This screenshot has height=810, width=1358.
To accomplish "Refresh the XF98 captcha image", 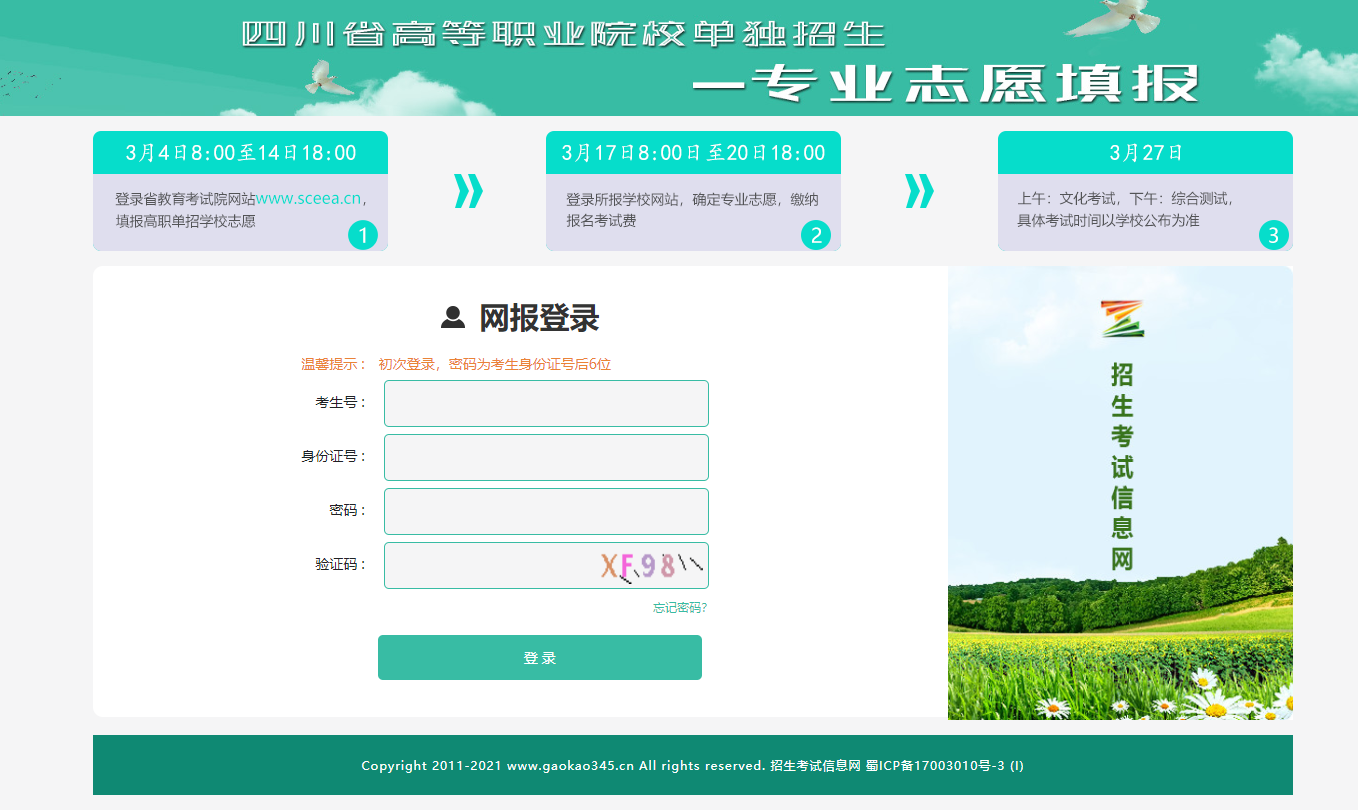I will point(650,567).
